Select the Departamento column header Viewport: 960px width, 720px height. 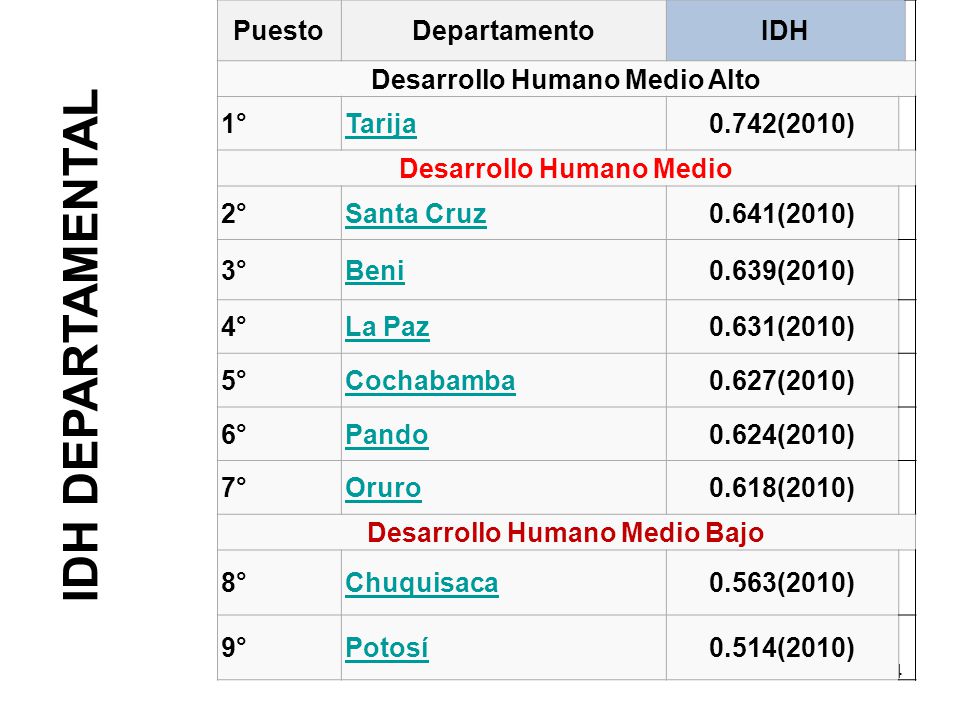[503, 31]
